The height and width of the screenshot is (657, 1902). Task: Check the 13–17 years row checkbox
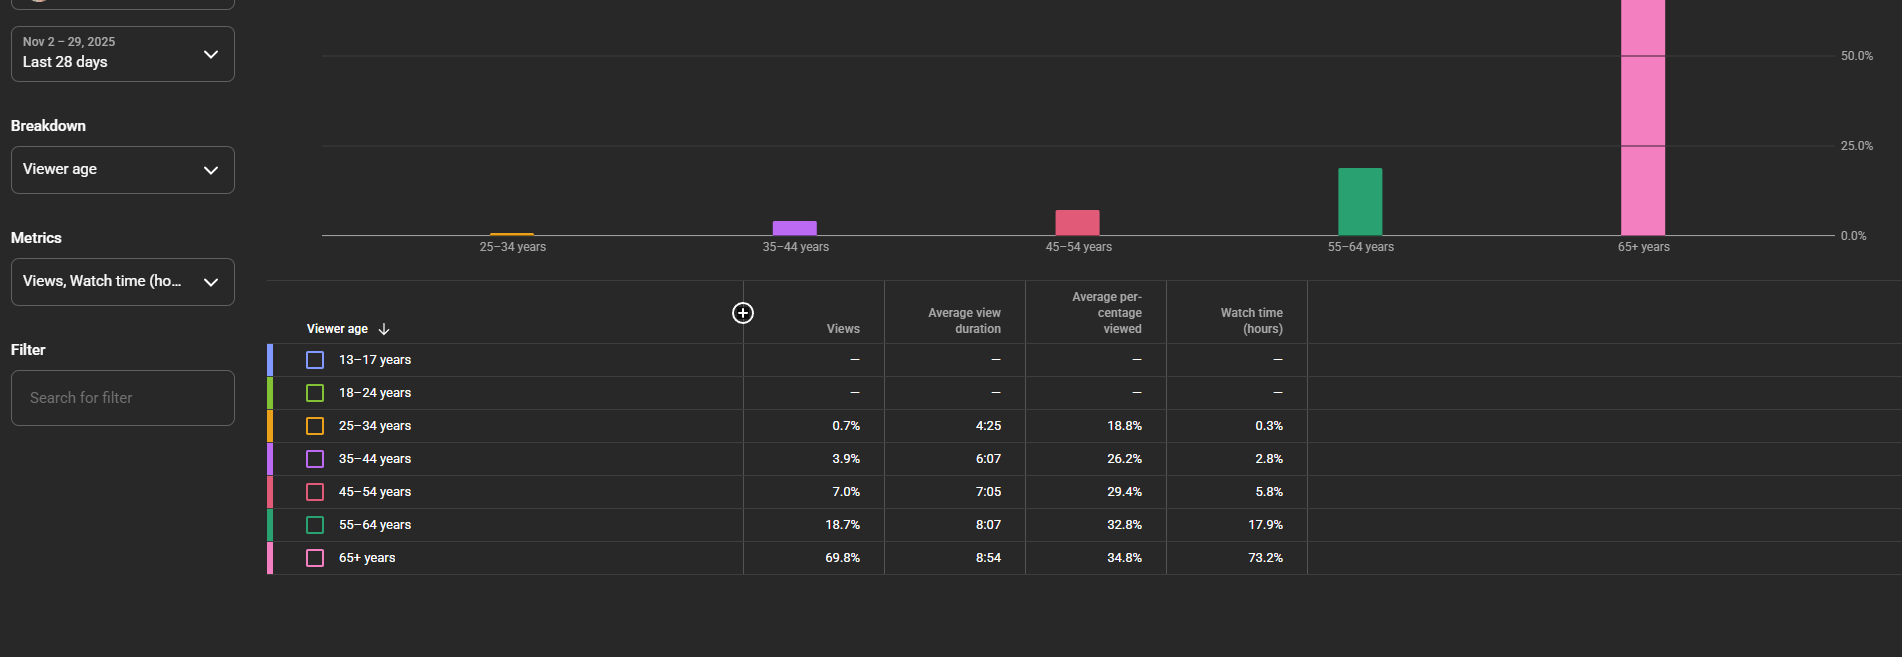click(x=315, y=360)
